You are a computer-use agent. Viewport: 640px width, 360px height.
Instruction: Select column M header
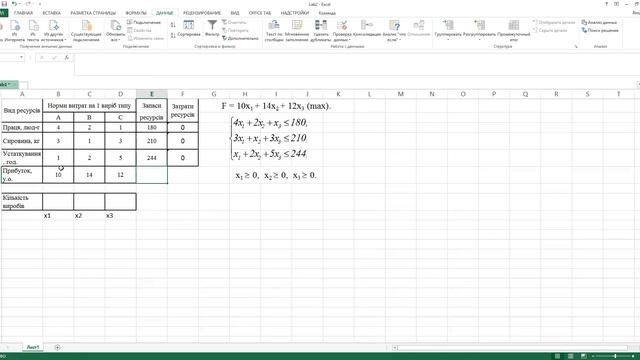click(x=400, y=94)
